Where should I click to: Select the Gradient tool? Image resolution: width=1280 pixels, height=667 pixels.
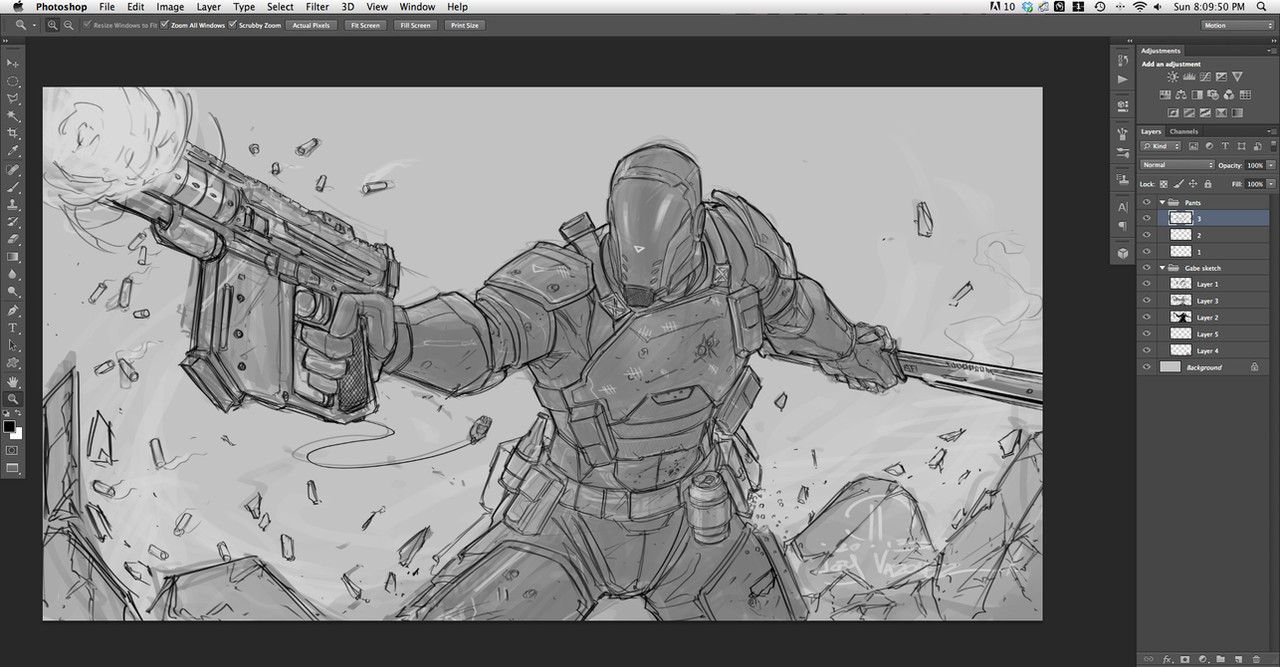[x=13, y=256]
